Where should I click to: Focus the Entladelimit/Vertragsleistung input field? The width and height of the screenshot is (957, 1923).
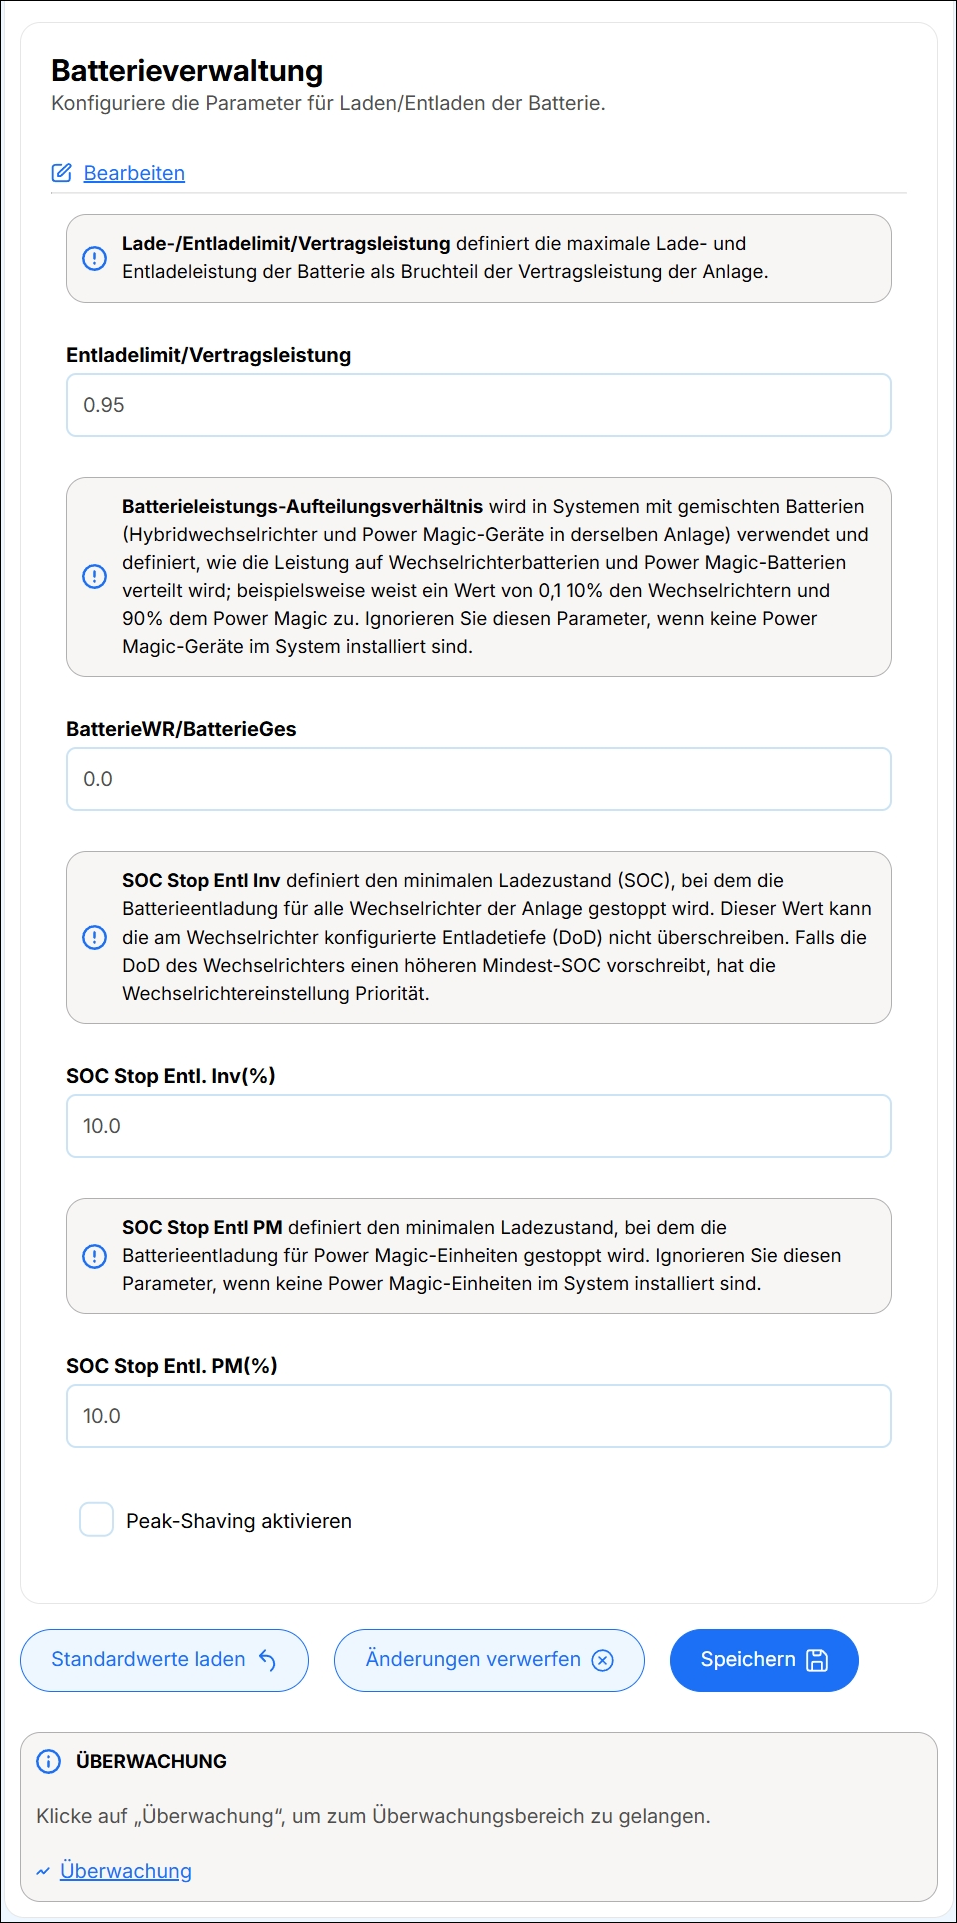tap(479, 405)
